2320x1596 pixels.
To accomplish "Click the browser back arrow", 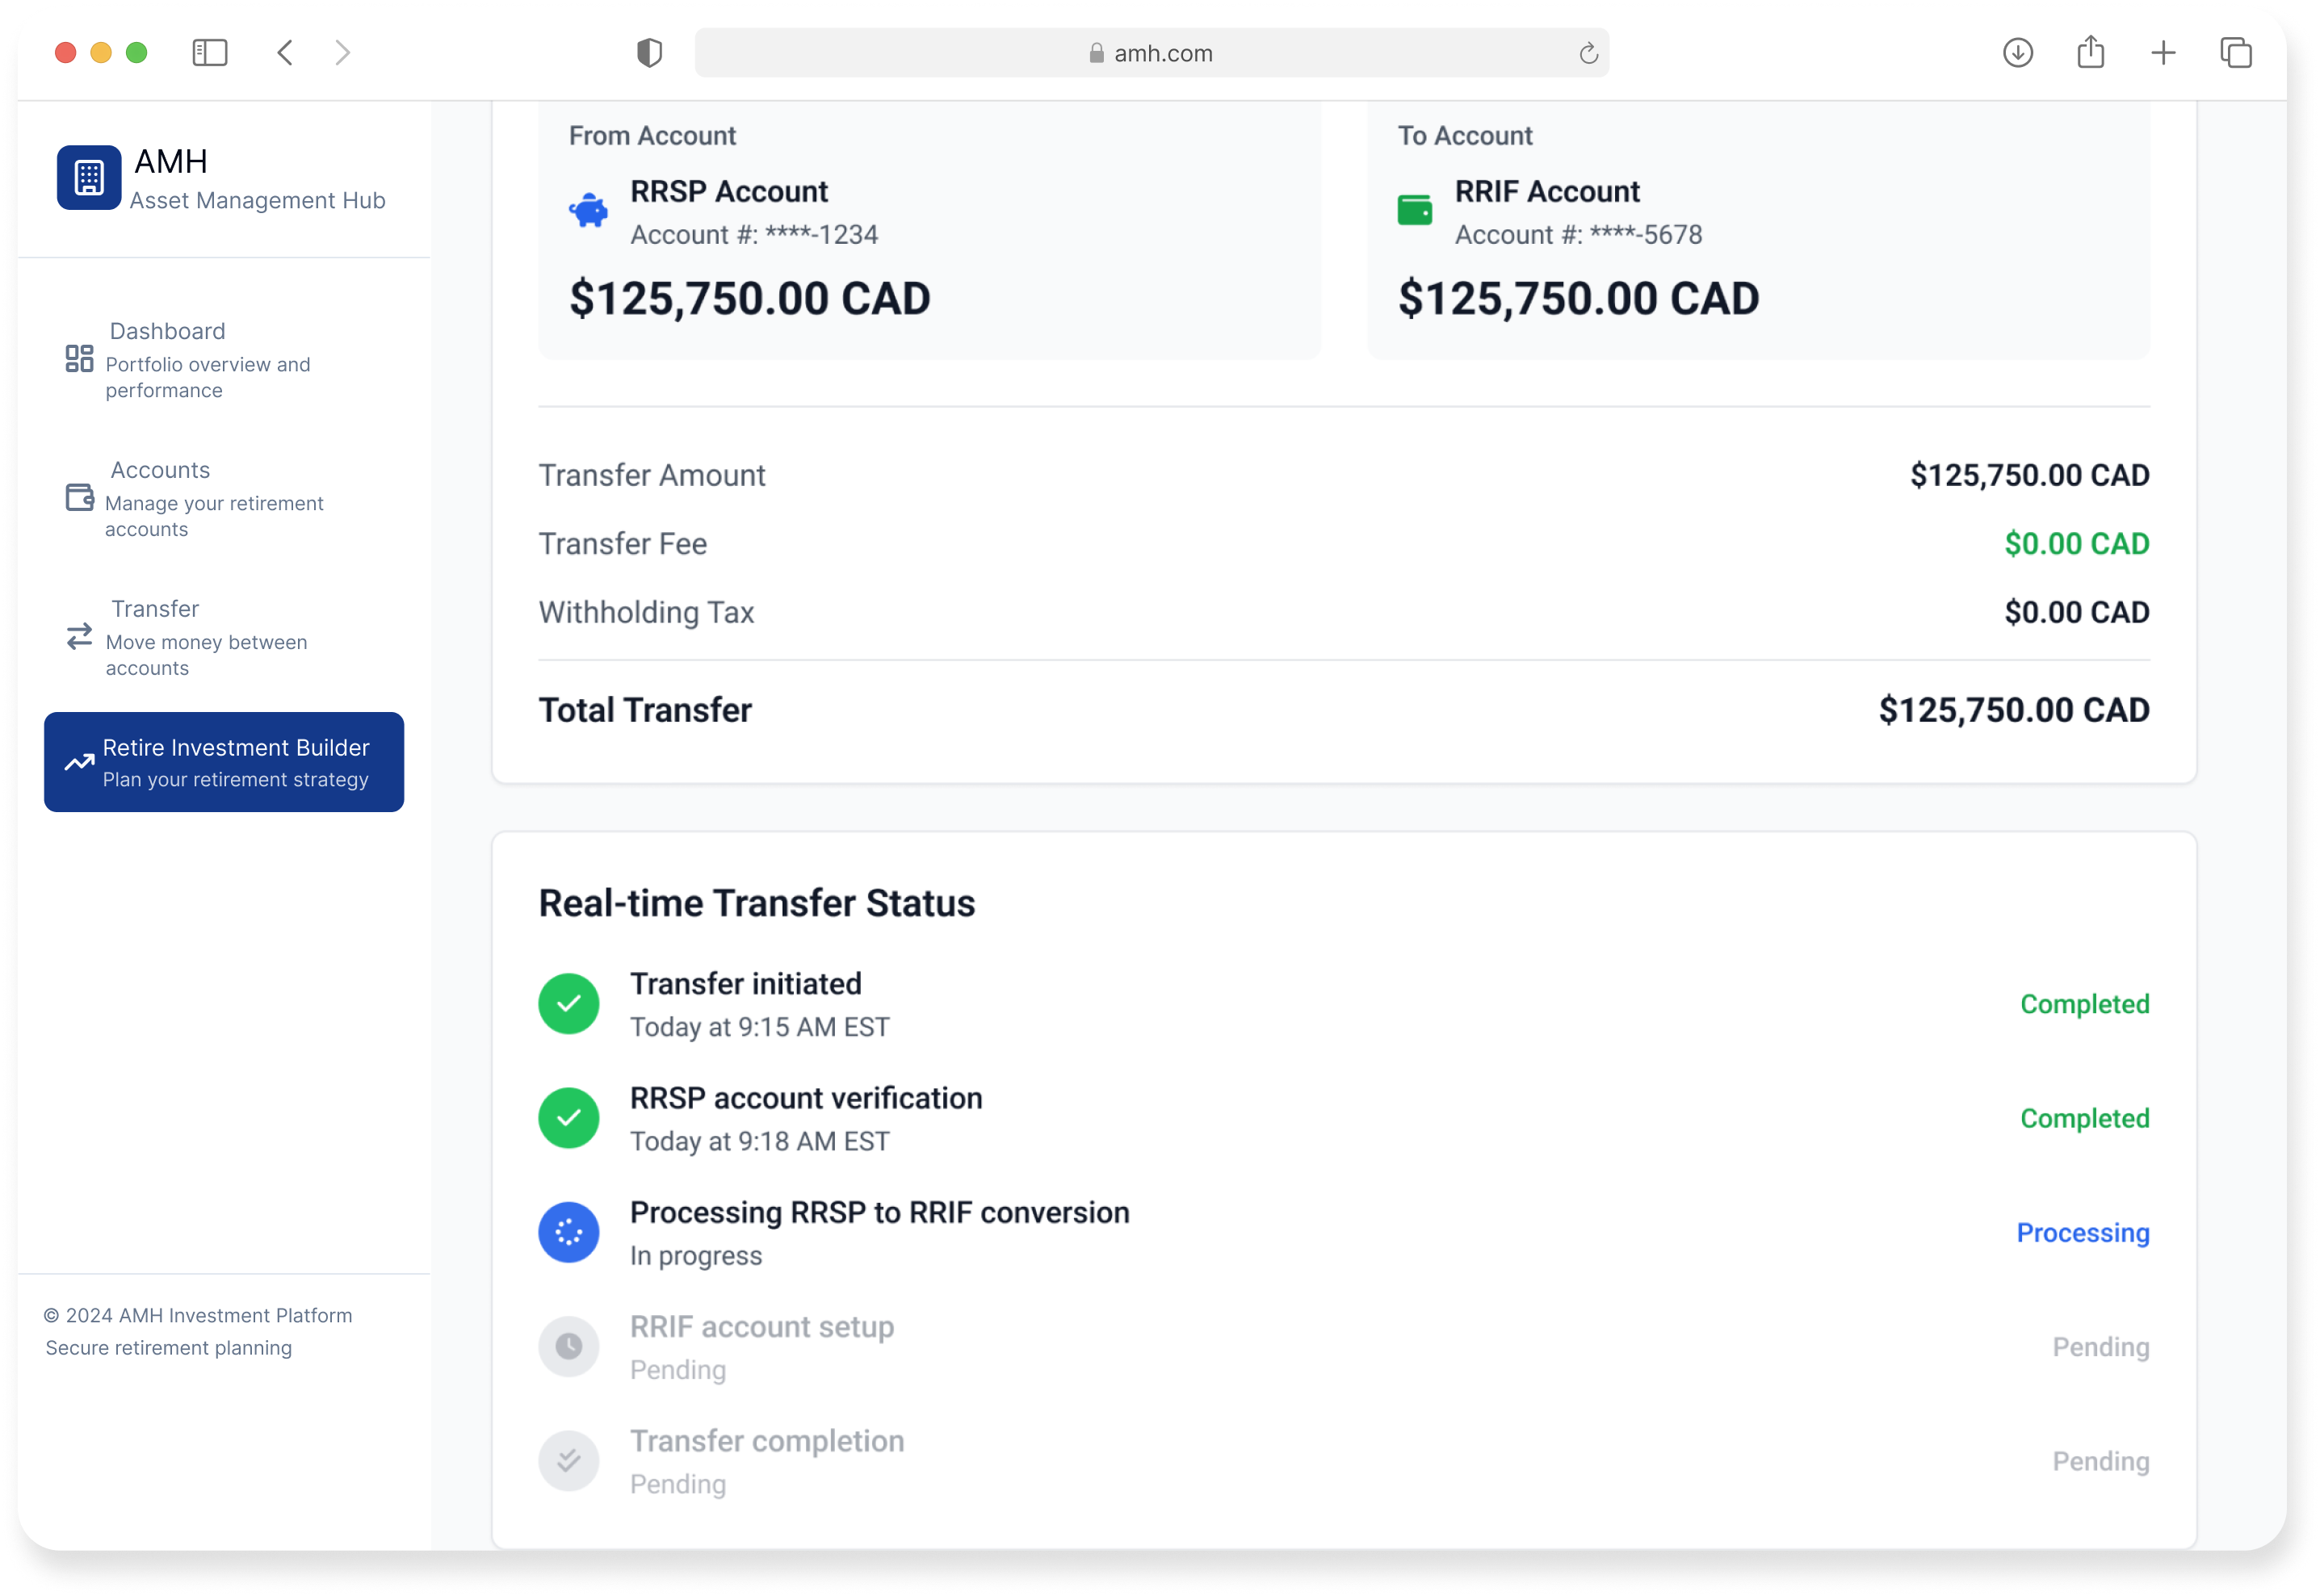I will pyautogui.click(x=285, y=53).
